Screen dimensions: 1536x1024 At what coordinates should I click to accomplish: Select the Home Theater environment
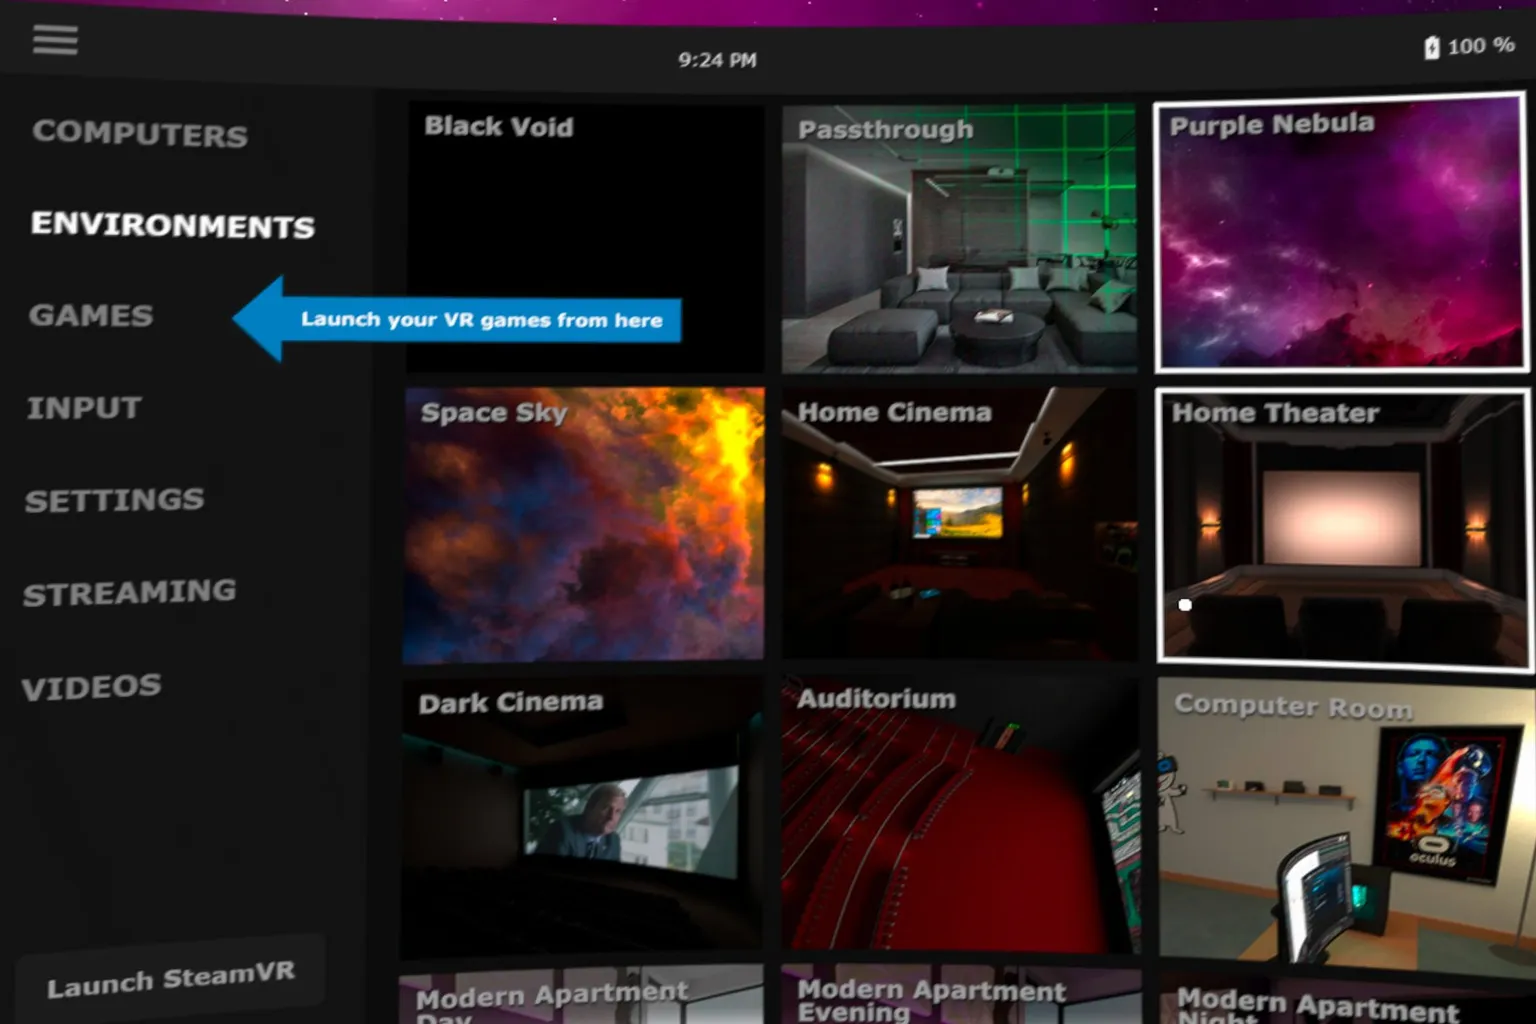(1342, 527)
